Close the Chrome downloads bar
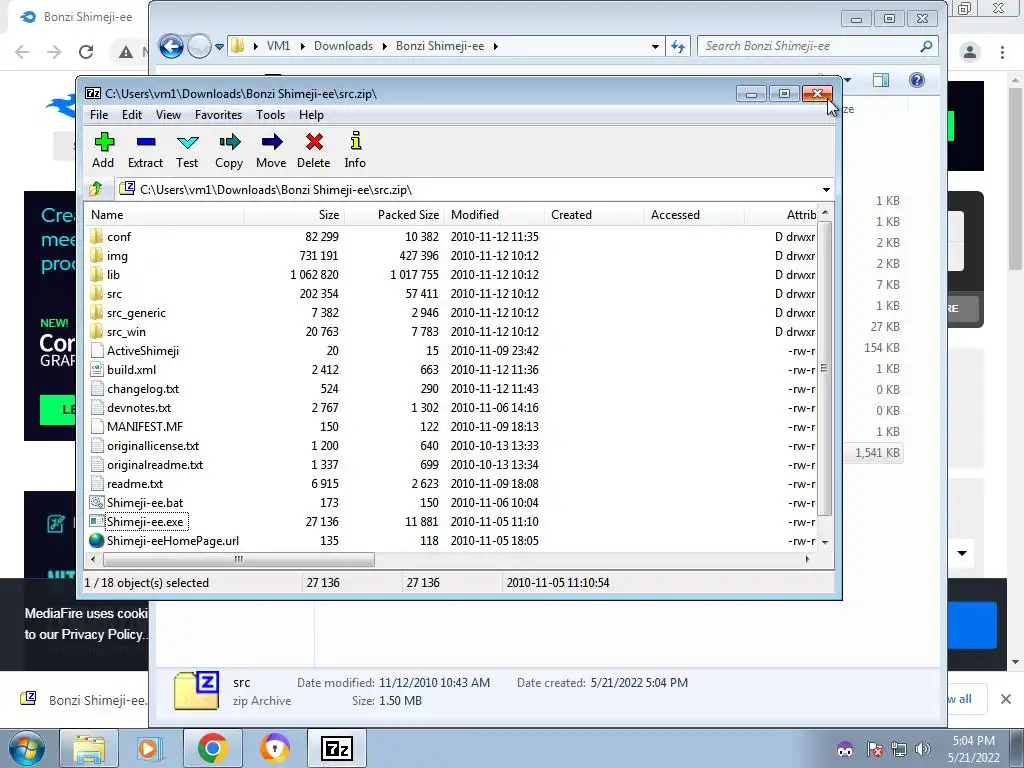This screenshot has height=768, width=1024. coord(1006,699)
